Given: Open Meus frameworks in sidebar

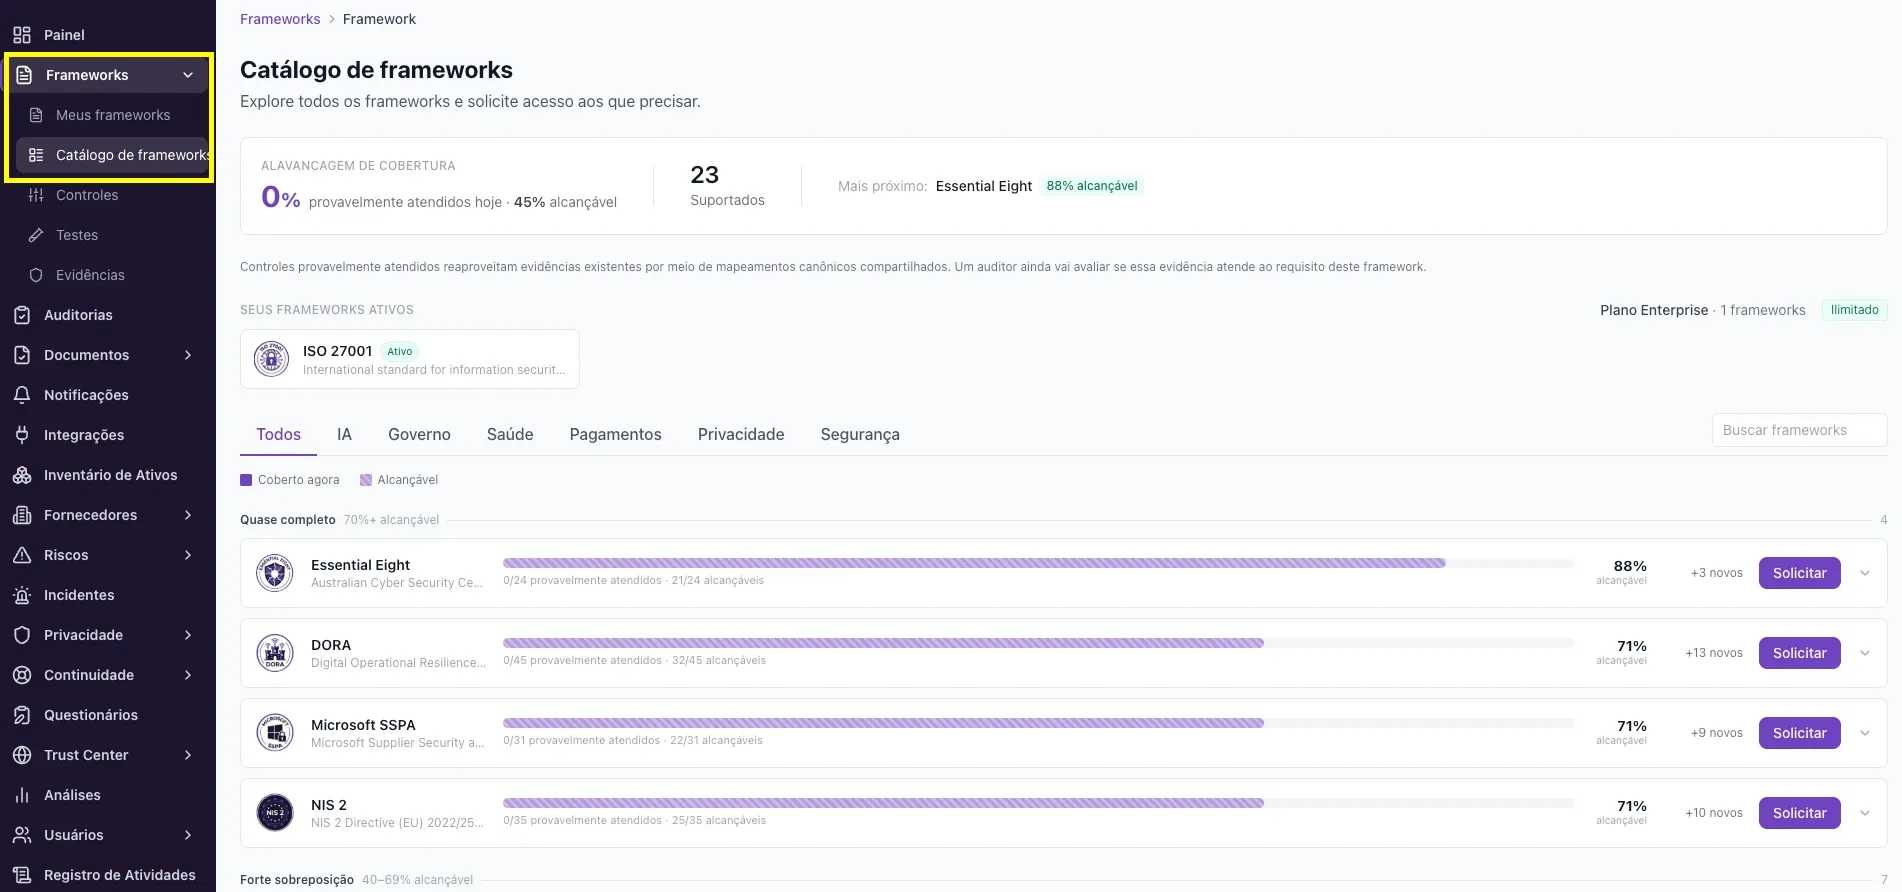Looking at the screenshot, I should [x=111, y=115].
